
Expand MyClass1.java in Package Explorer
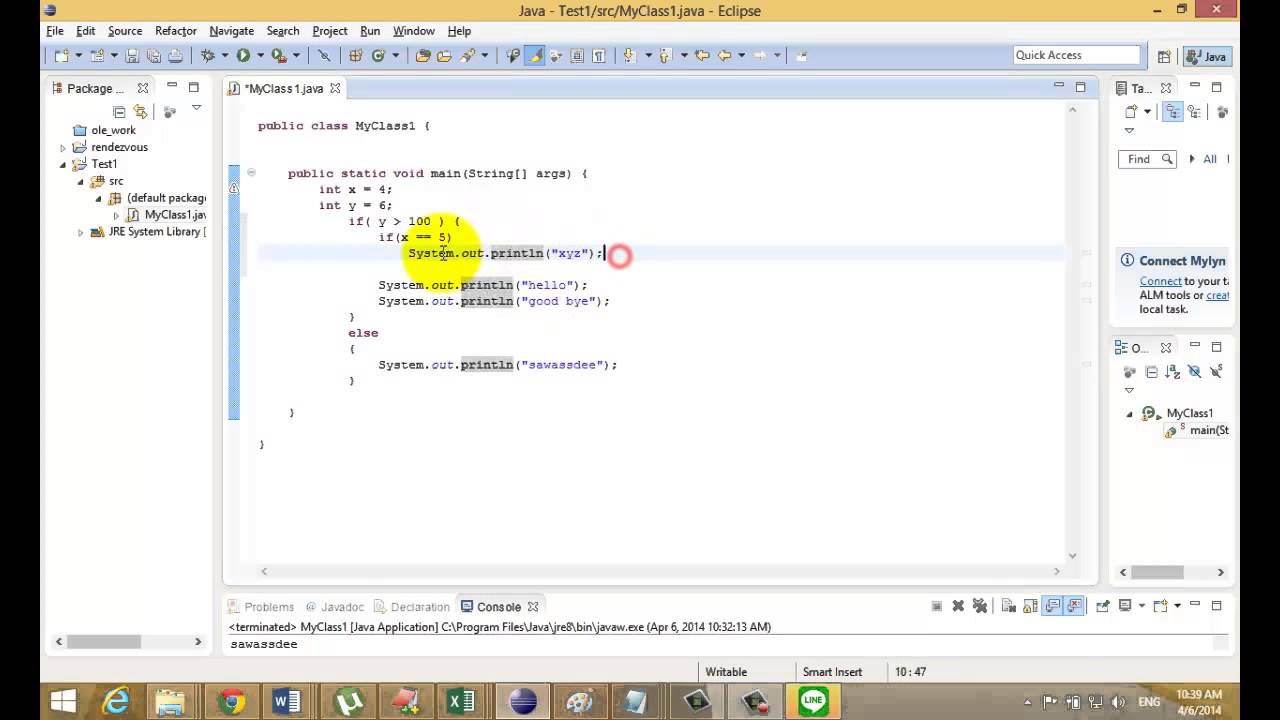(x=116, y=215)
